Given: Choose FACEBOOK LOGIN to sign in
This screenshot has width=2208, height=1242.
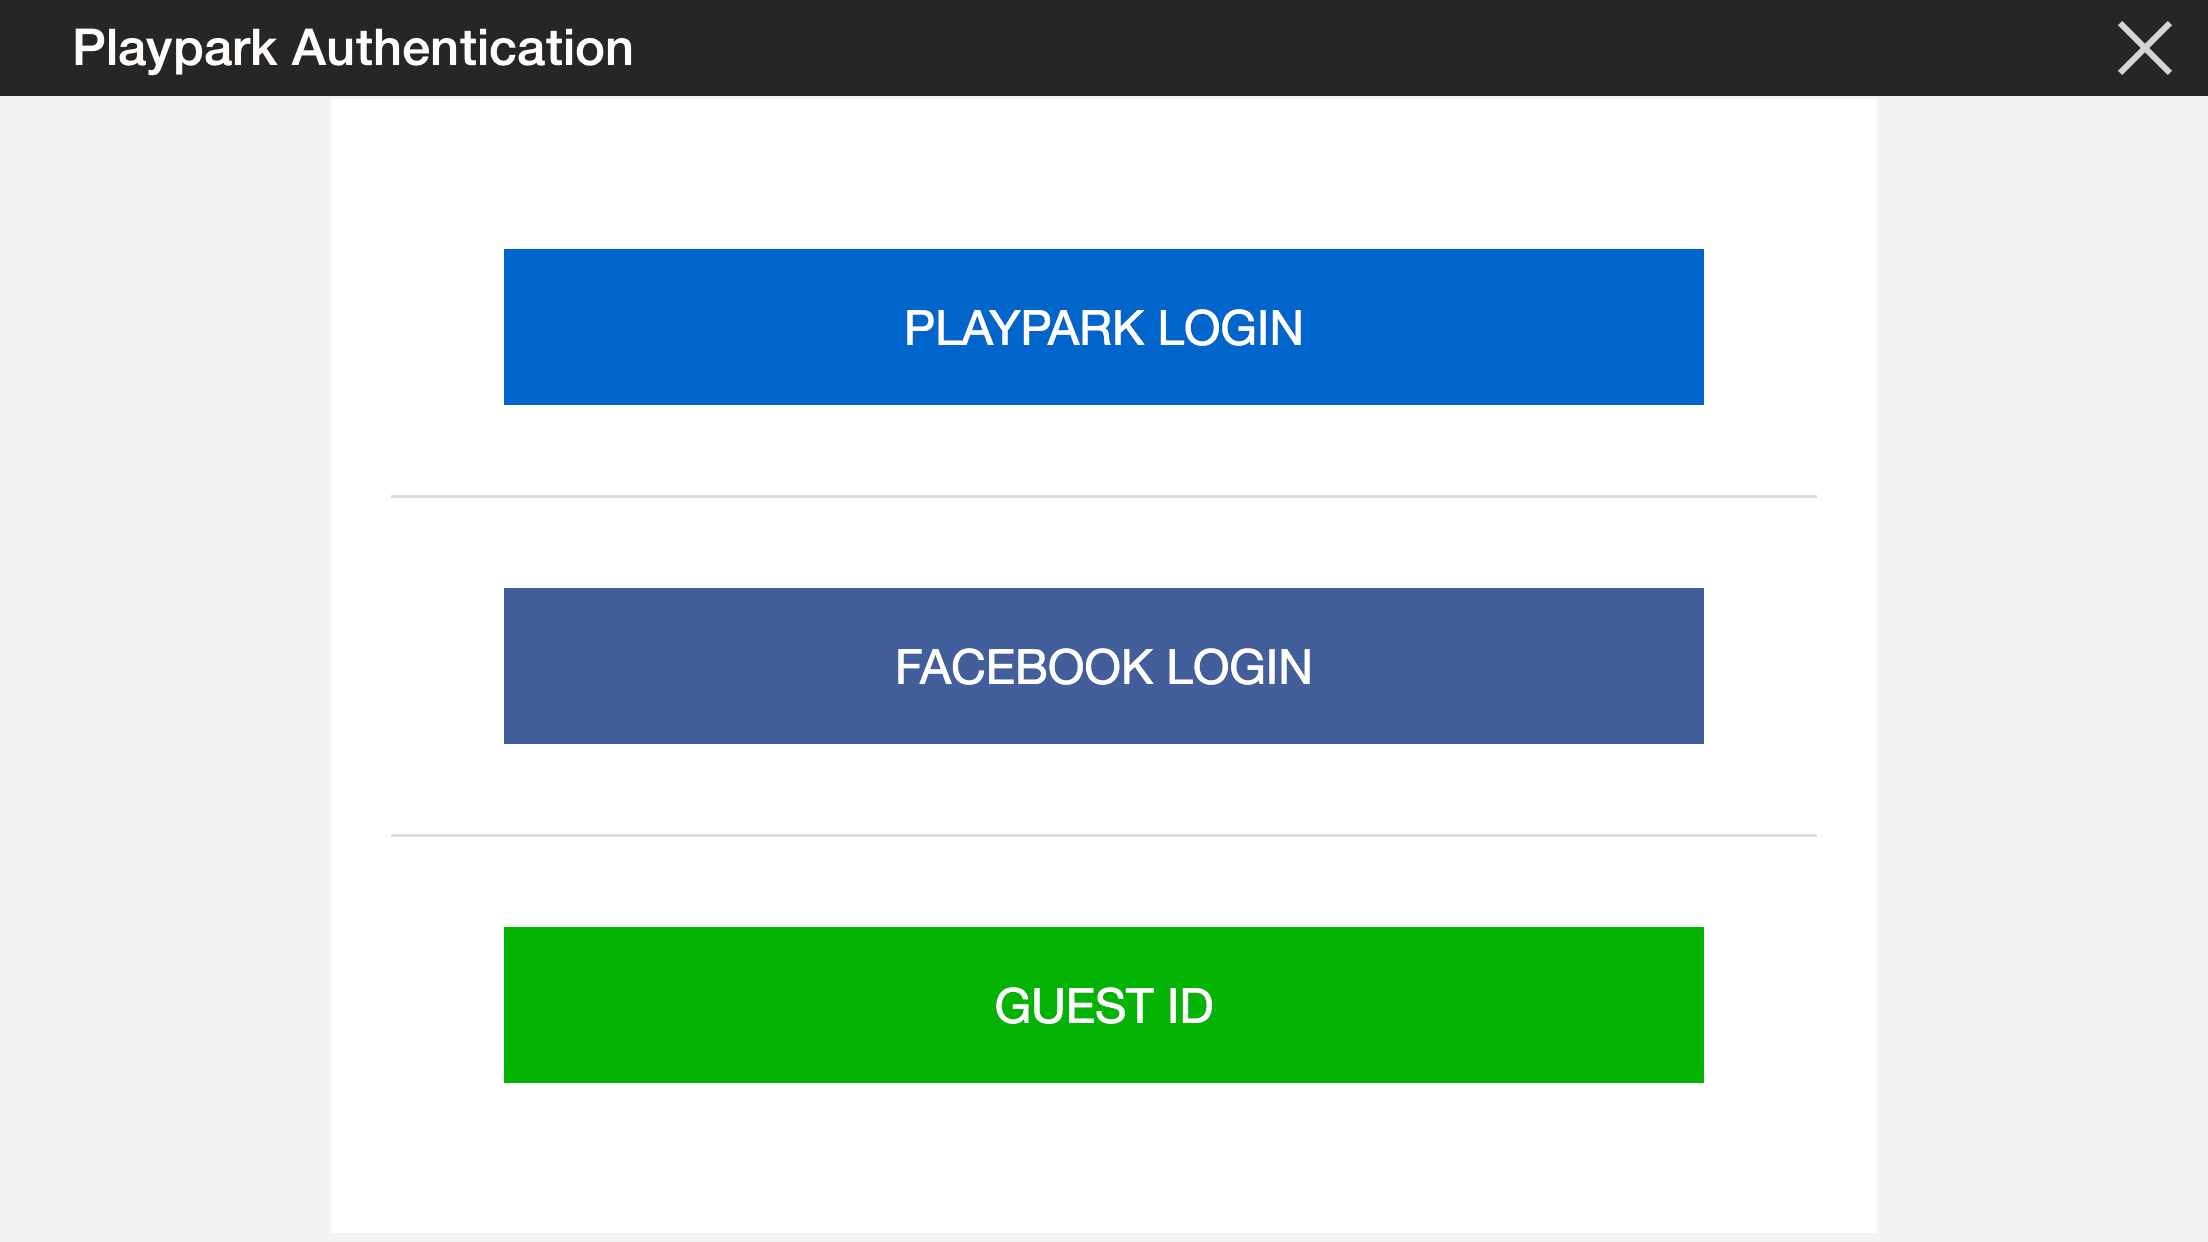Looking at the screenshot, I should tap(1103, 666).
